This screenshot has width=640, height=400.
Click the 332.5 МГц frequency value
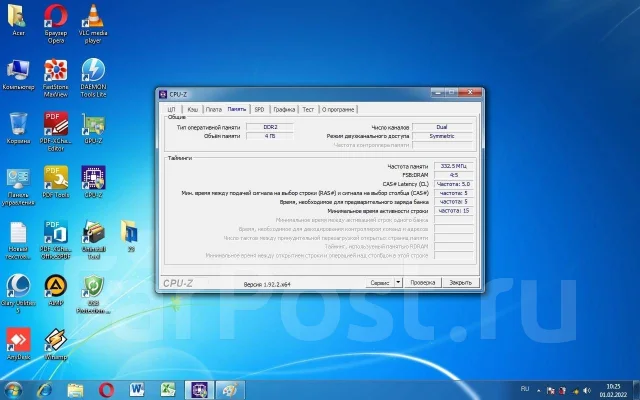[453, 166]
